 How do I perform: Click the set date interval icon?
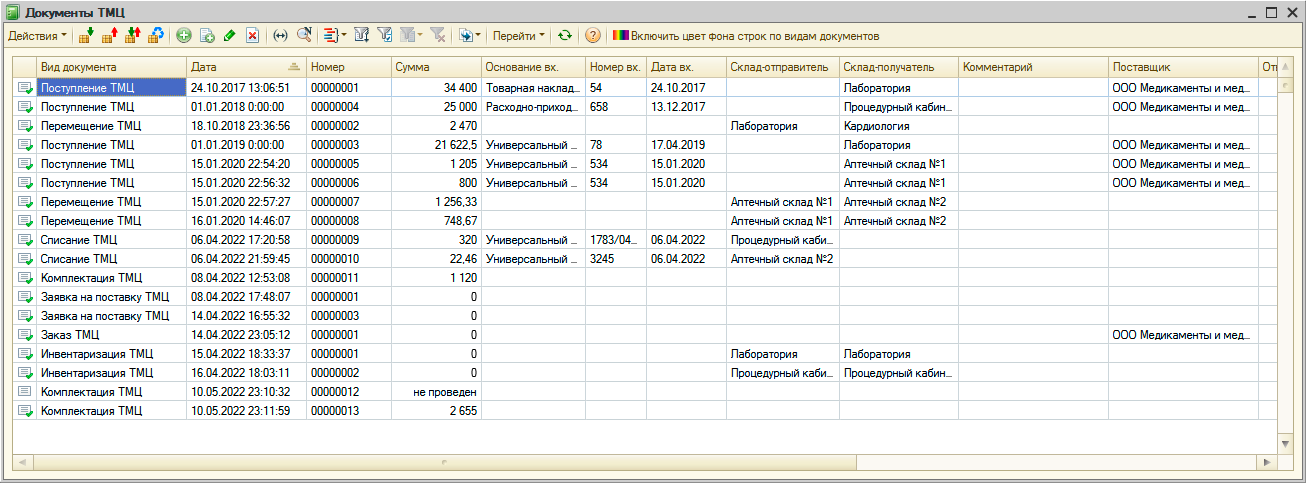pos(280,36)
